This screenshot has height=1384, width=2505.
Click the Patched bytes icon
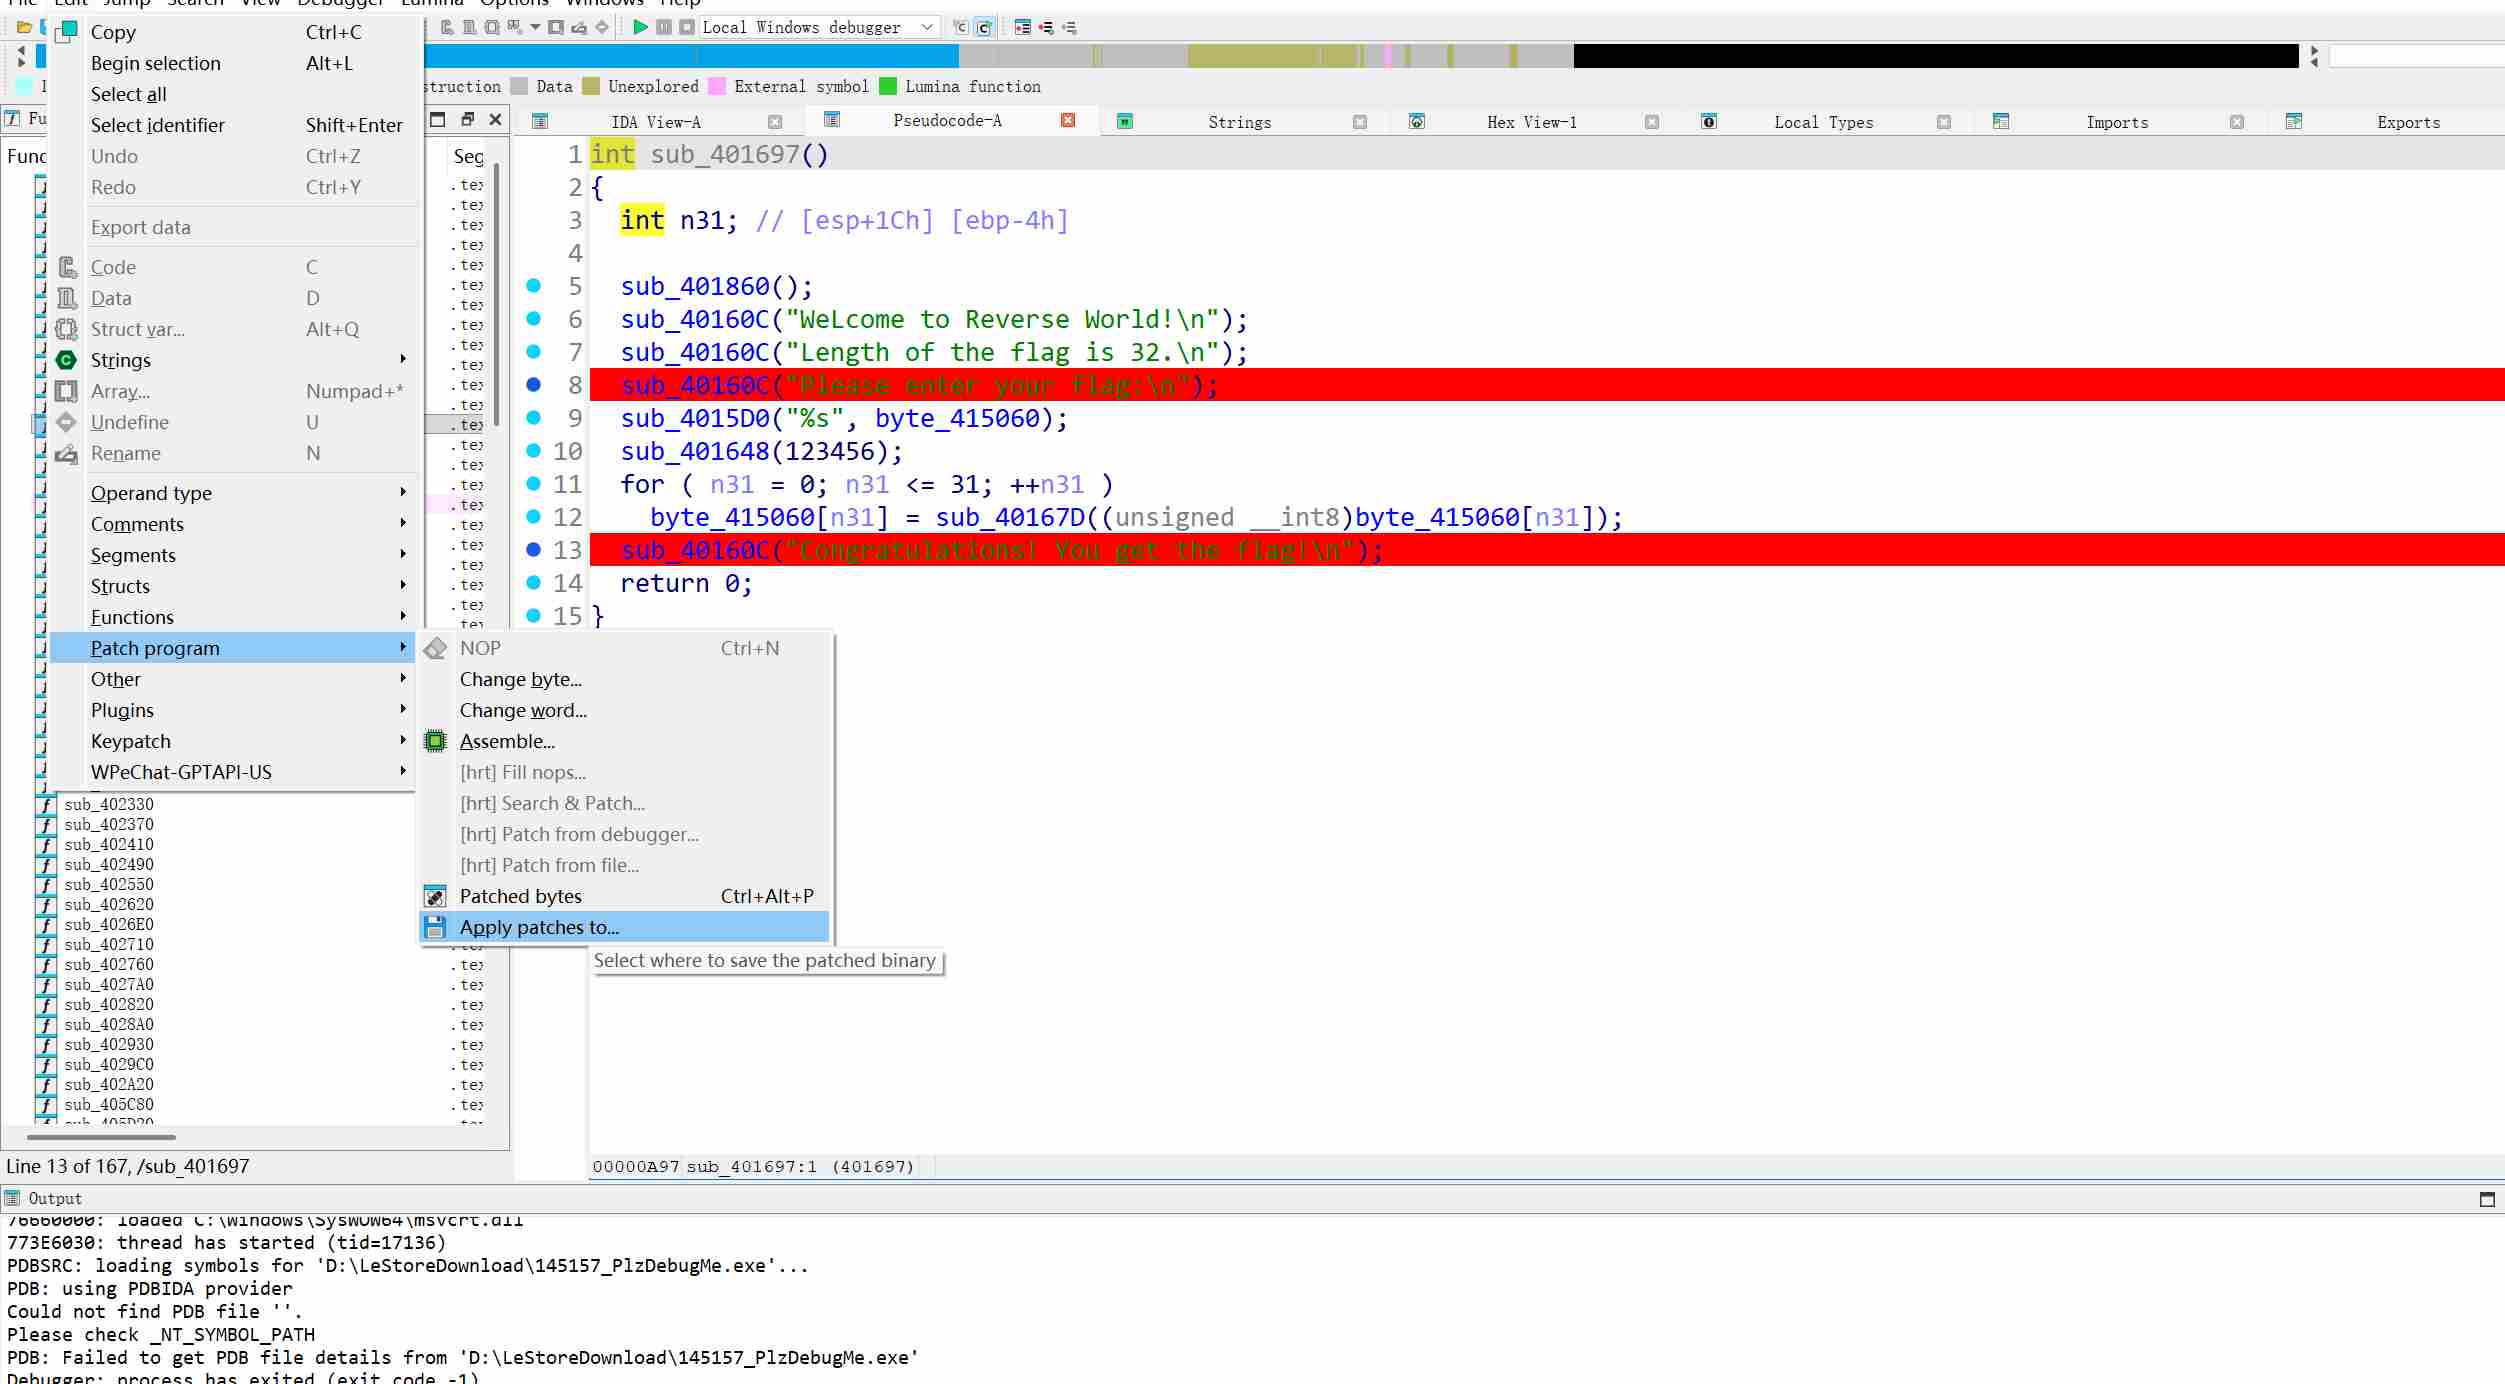pos(435,896)
